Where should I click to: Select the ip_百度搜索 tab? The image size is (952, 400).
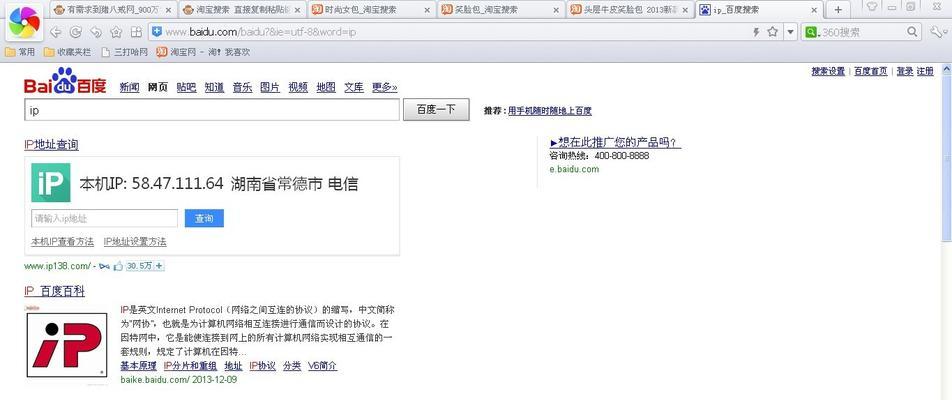coord(759,10)
